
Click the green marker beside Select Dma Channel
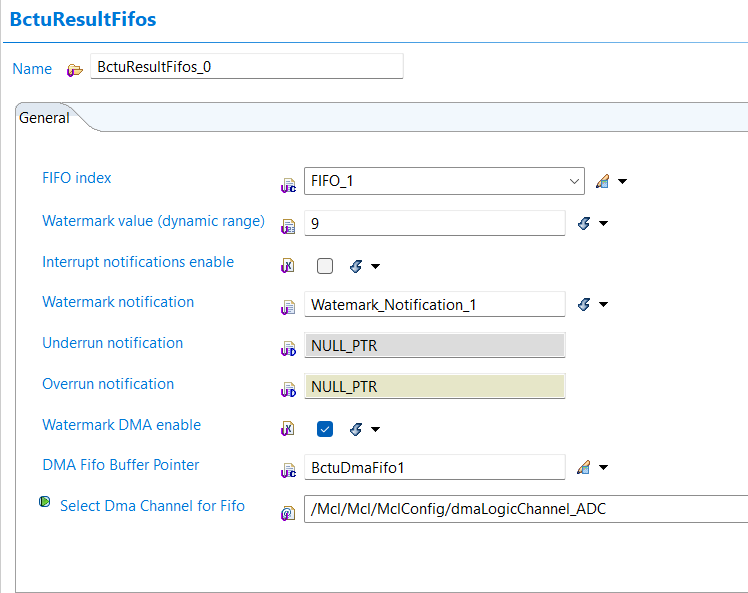[45, 502]
